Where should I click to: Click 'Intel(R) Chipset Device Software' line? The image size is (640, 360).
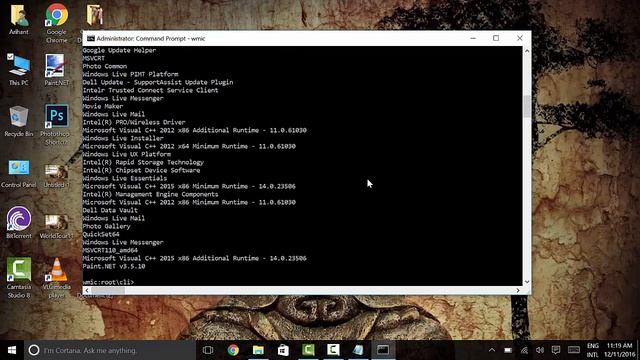click(141, 170)
